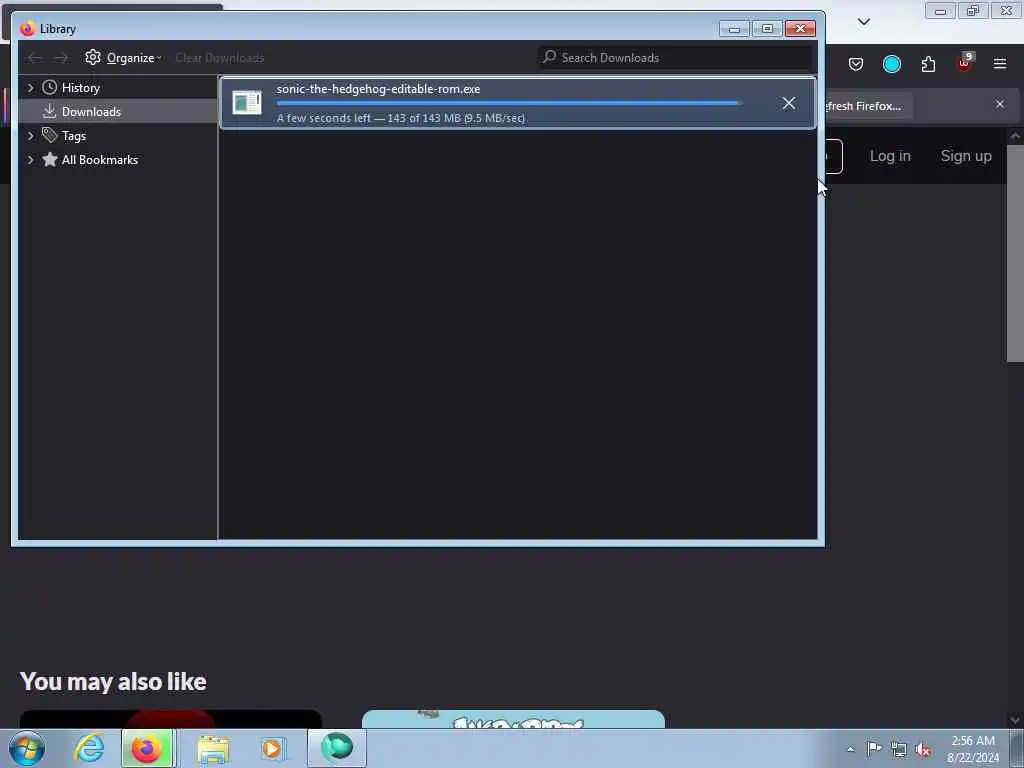The image size is (1024, 768).
Task: Cancel the sonic-the-hedgehog download
Action: pos(788,103)
